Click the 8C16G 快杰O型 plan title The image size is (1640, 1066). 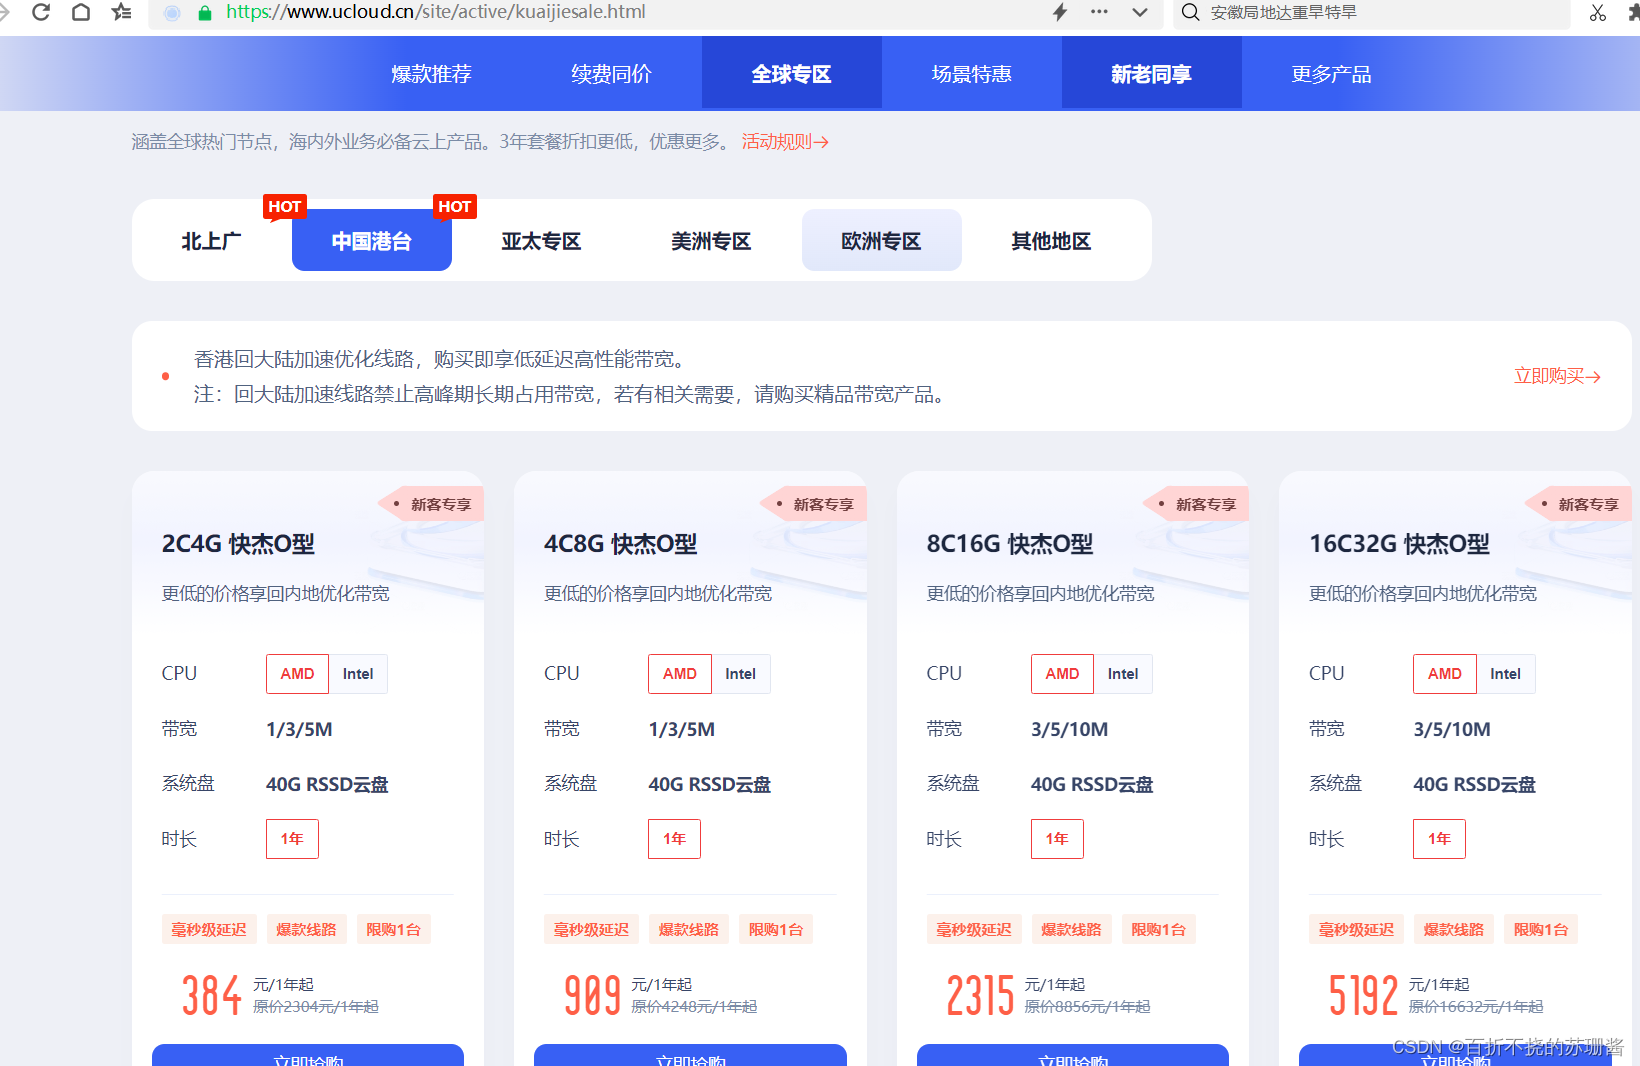(x=1010, y=544)
